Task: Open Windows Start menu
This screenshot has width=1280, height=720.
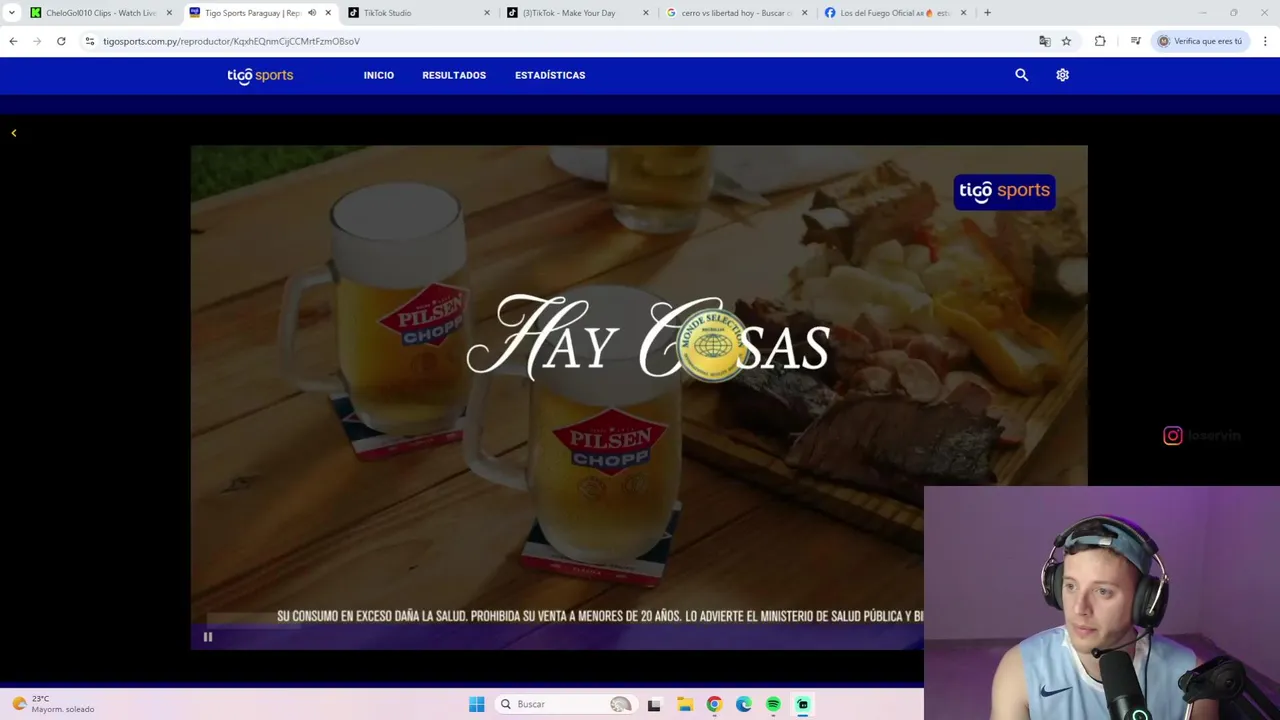Action: tap(477, 704)
